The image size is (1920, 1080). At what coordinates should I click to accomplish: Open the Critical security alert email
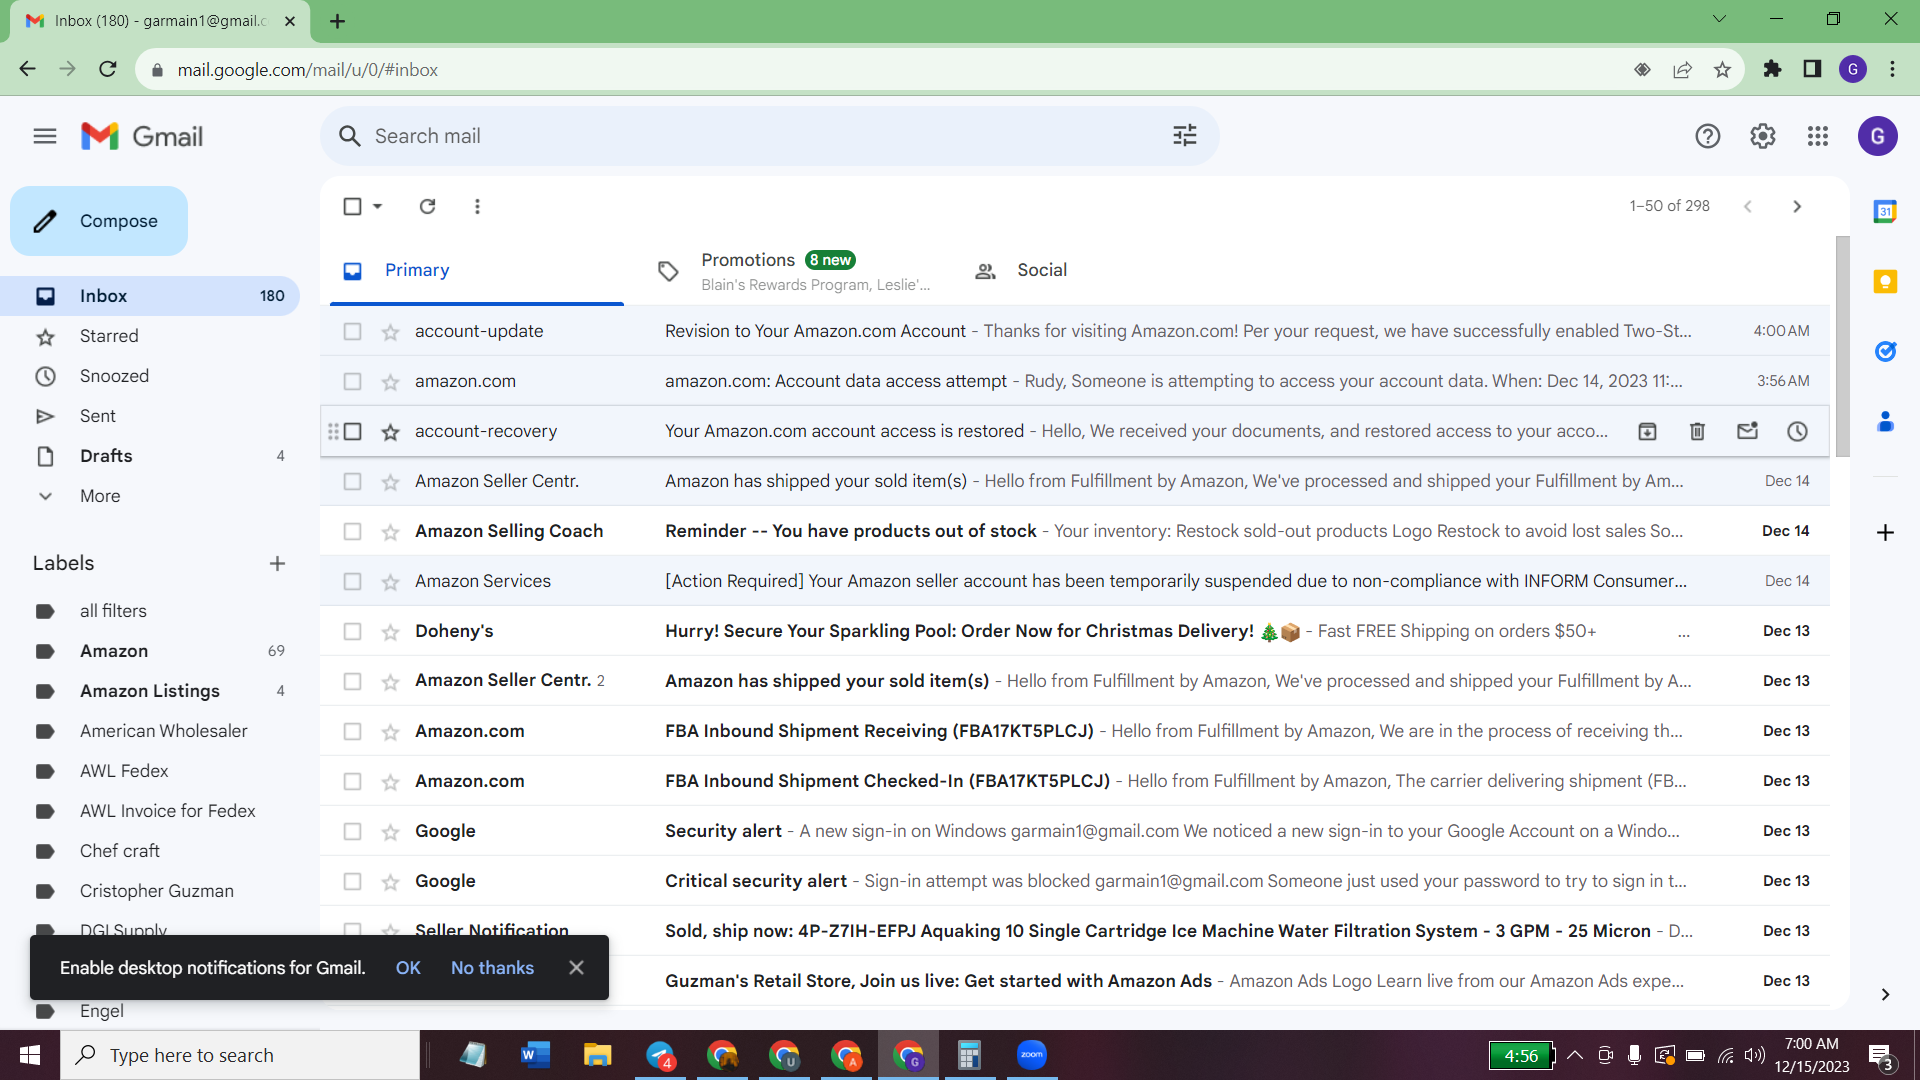(x=1075, y=881)
